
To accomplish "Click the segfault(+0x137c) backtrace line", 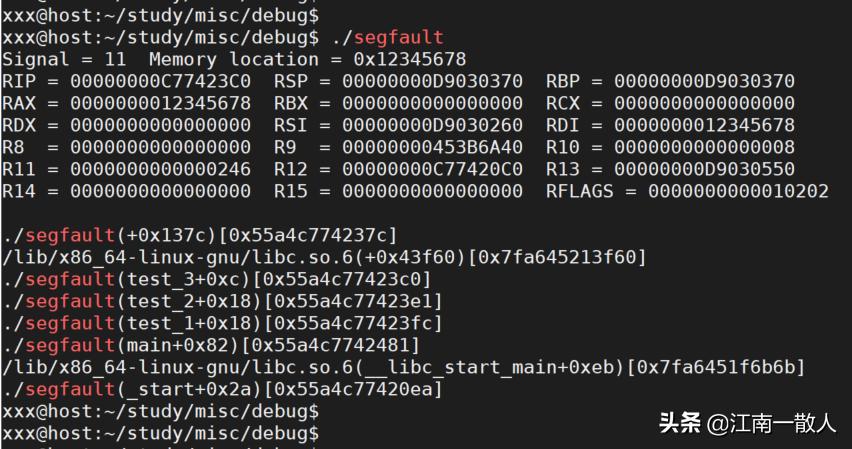I will pos(200,235).
